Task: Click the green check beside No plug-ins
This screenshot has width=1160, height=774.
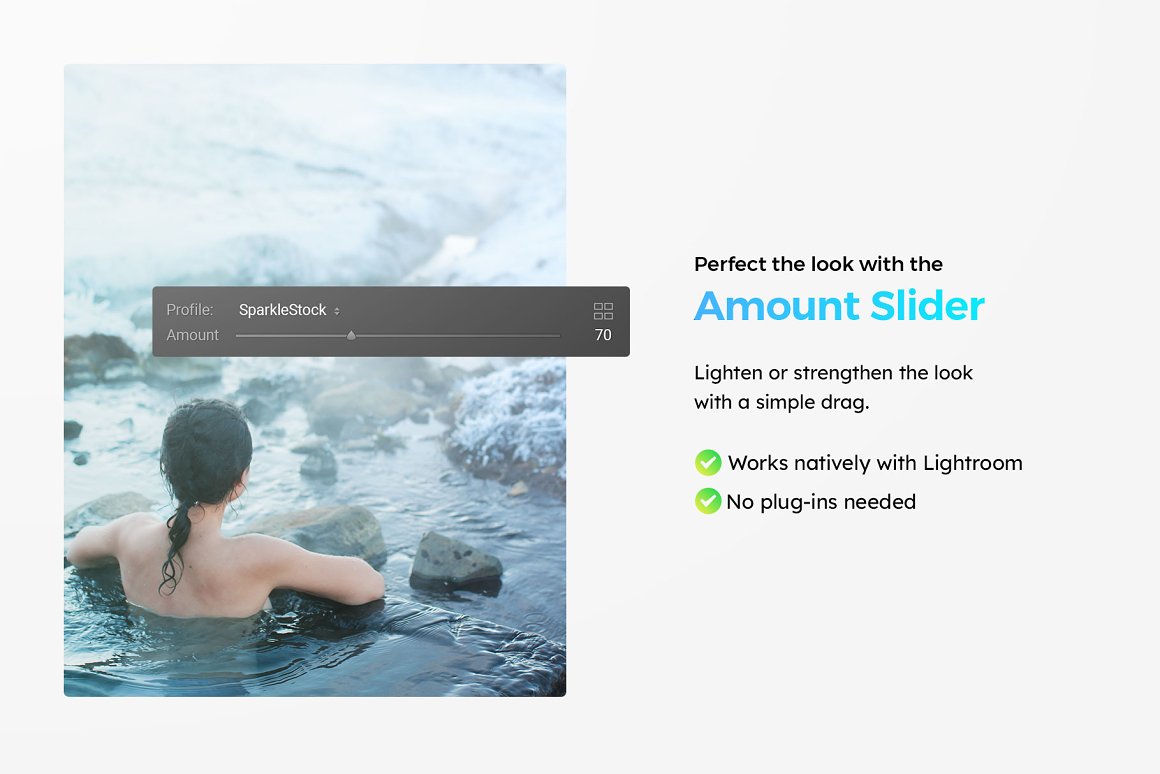Action: [708, 501]
